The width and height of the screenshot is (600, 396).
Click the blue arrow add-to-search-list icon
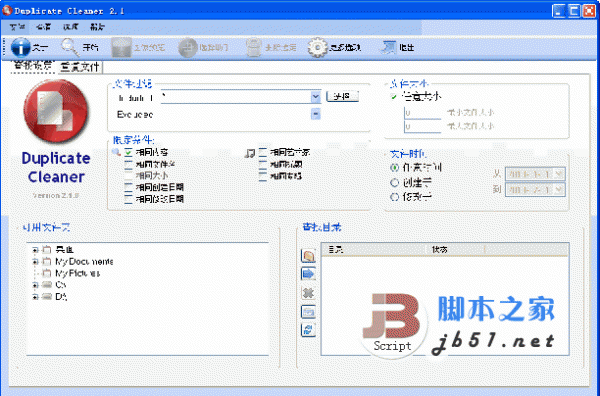click(x=308, y=274)
